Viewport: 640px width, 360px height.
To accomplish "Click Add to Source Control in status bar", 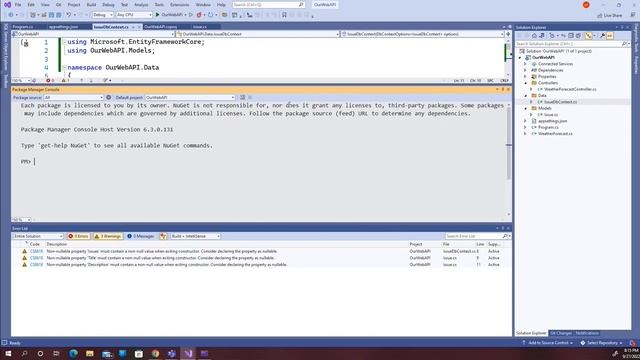I will [547, 343].
